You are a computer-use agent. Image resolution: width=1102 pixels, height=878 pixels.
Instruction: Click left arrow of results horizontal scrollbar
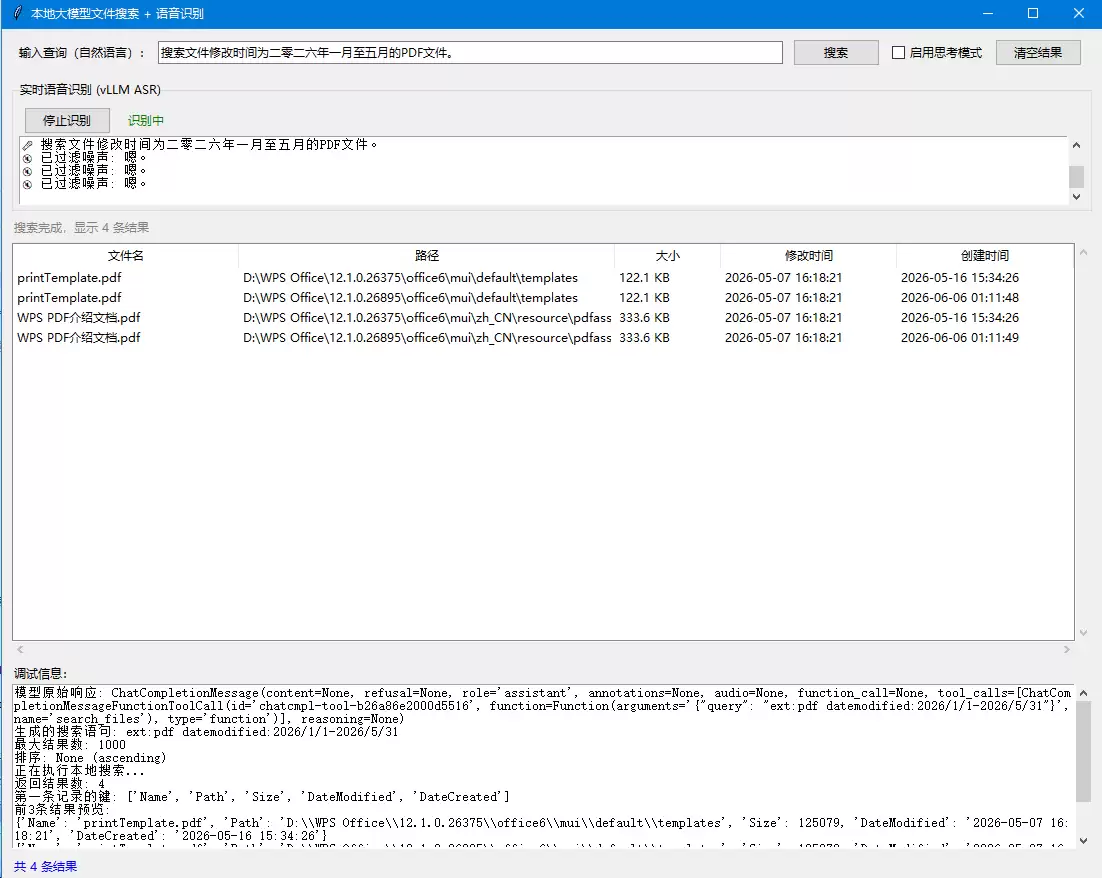click(x=20, y=650)
